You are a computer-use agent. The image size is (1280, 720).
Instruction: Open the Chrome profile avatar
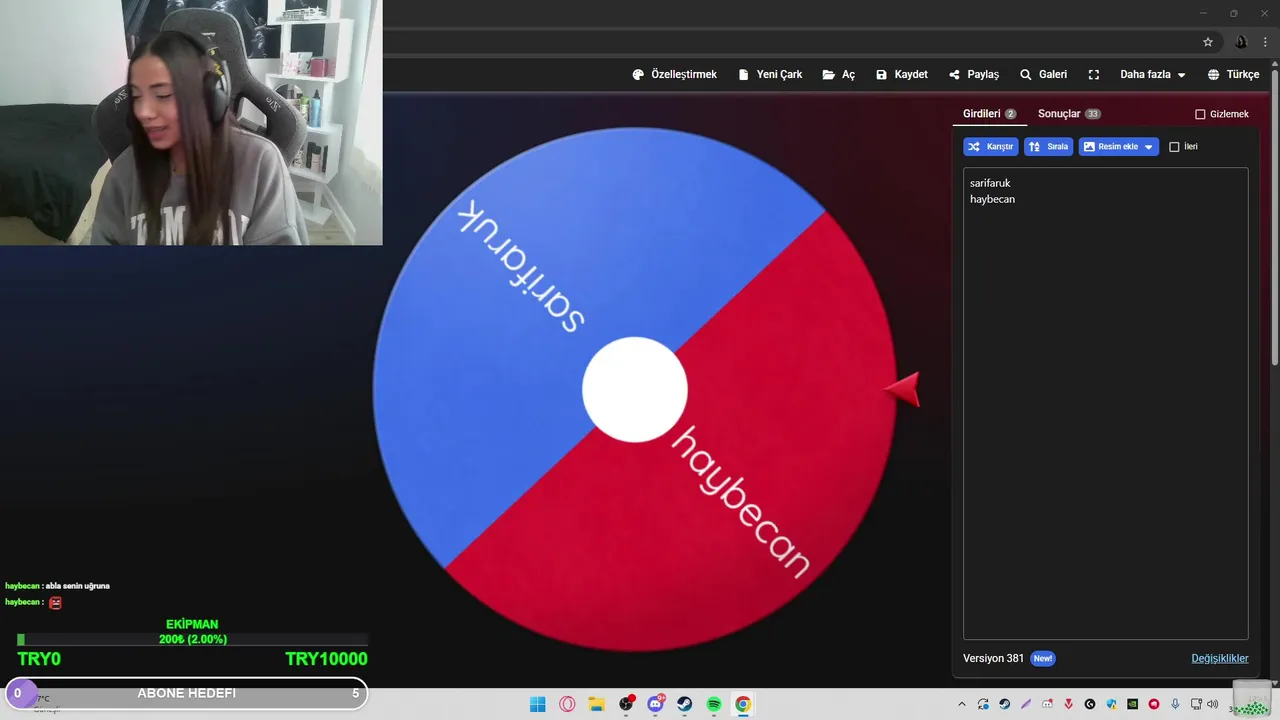pos(1241,42)
